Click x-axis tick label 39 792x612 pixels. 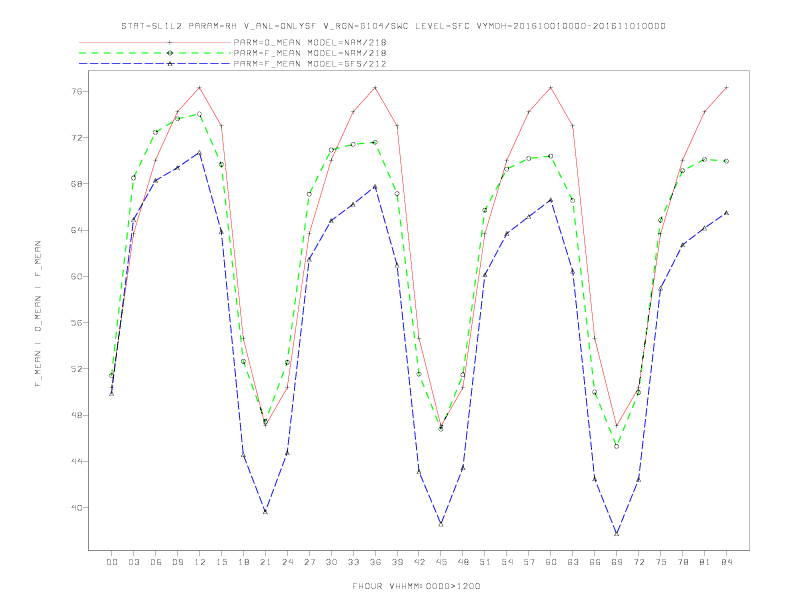[x=397, y=562]
